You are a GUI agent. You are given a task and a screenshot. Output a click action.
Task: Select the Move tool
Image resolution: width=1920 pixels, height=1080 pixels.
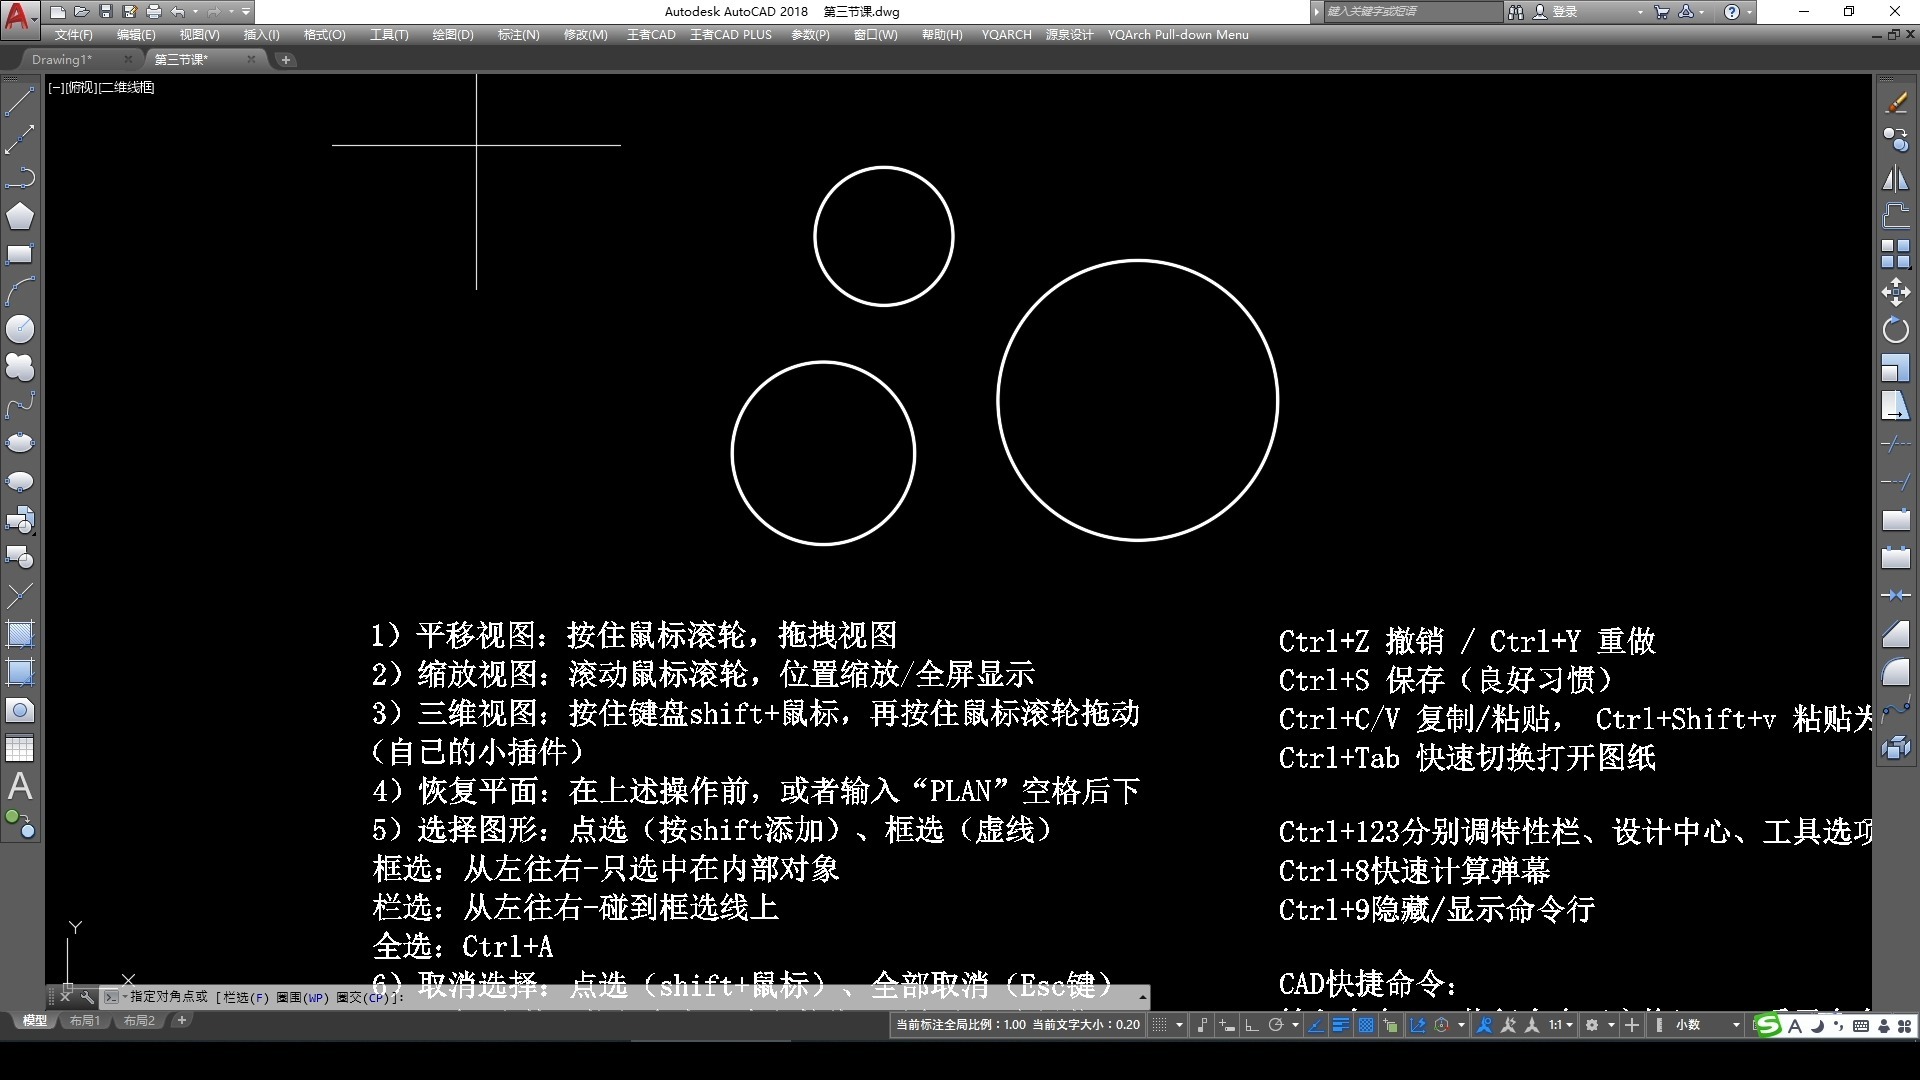coord(1895,292)
